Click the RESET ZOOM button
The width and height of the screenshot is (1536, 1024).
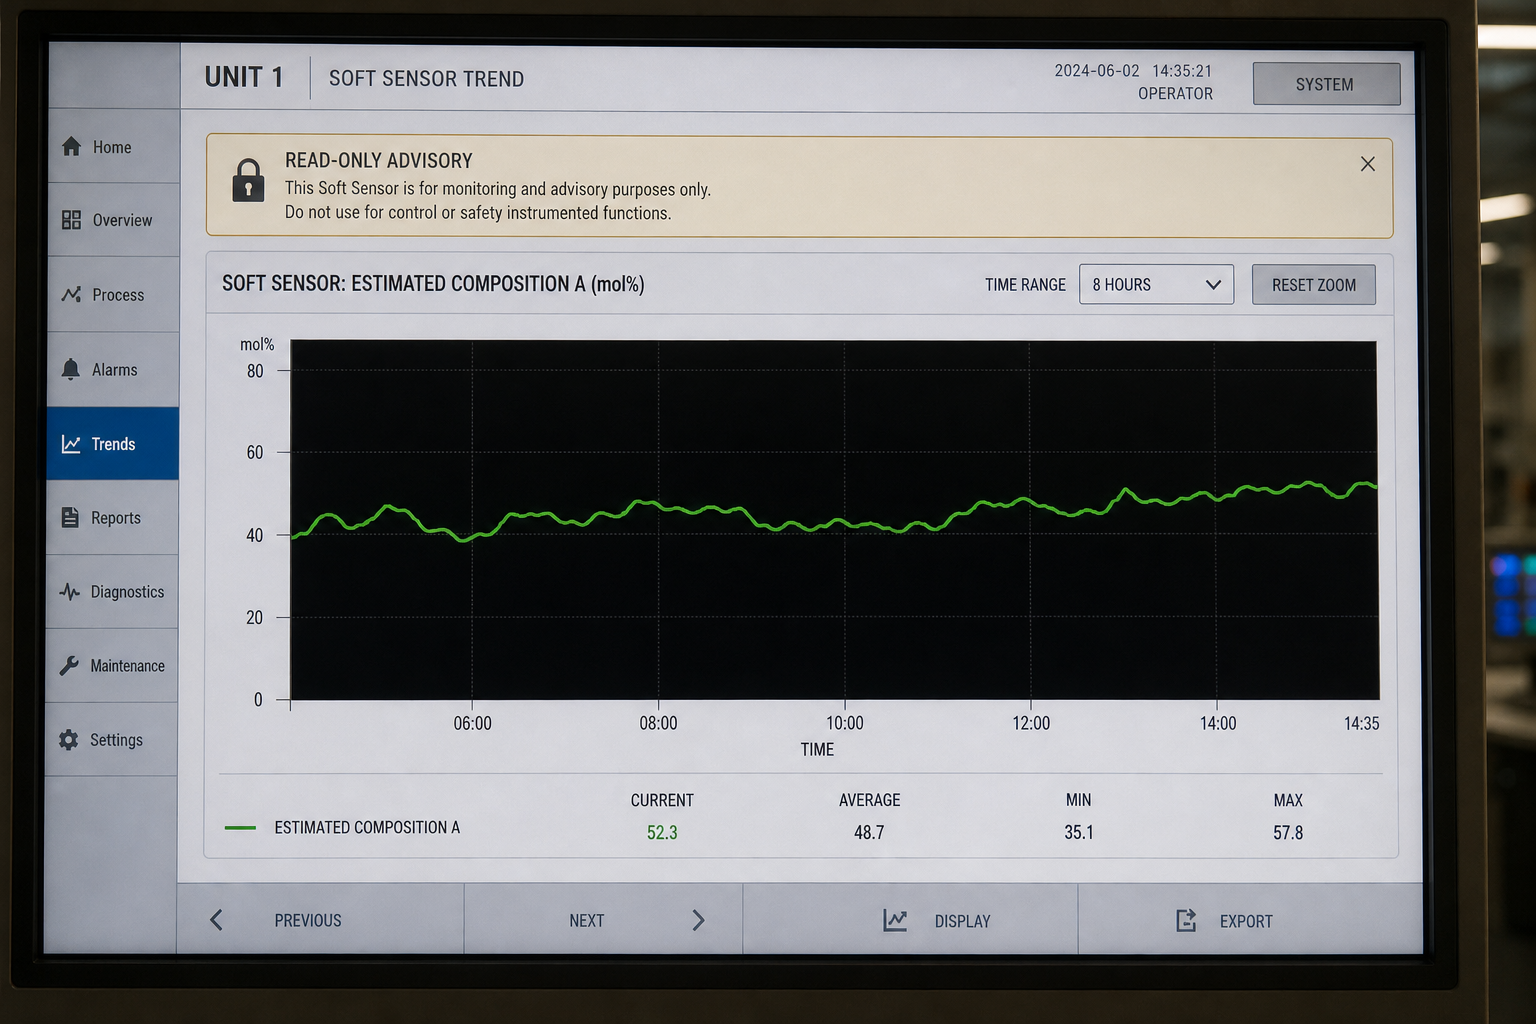click(1314, 285)
